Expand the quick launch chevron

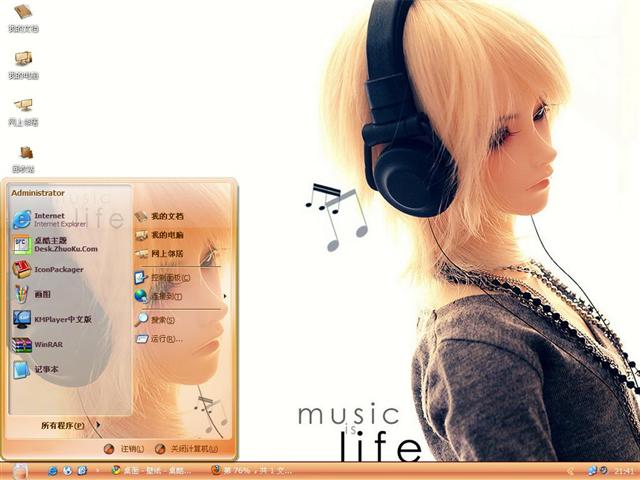point(97,471)
